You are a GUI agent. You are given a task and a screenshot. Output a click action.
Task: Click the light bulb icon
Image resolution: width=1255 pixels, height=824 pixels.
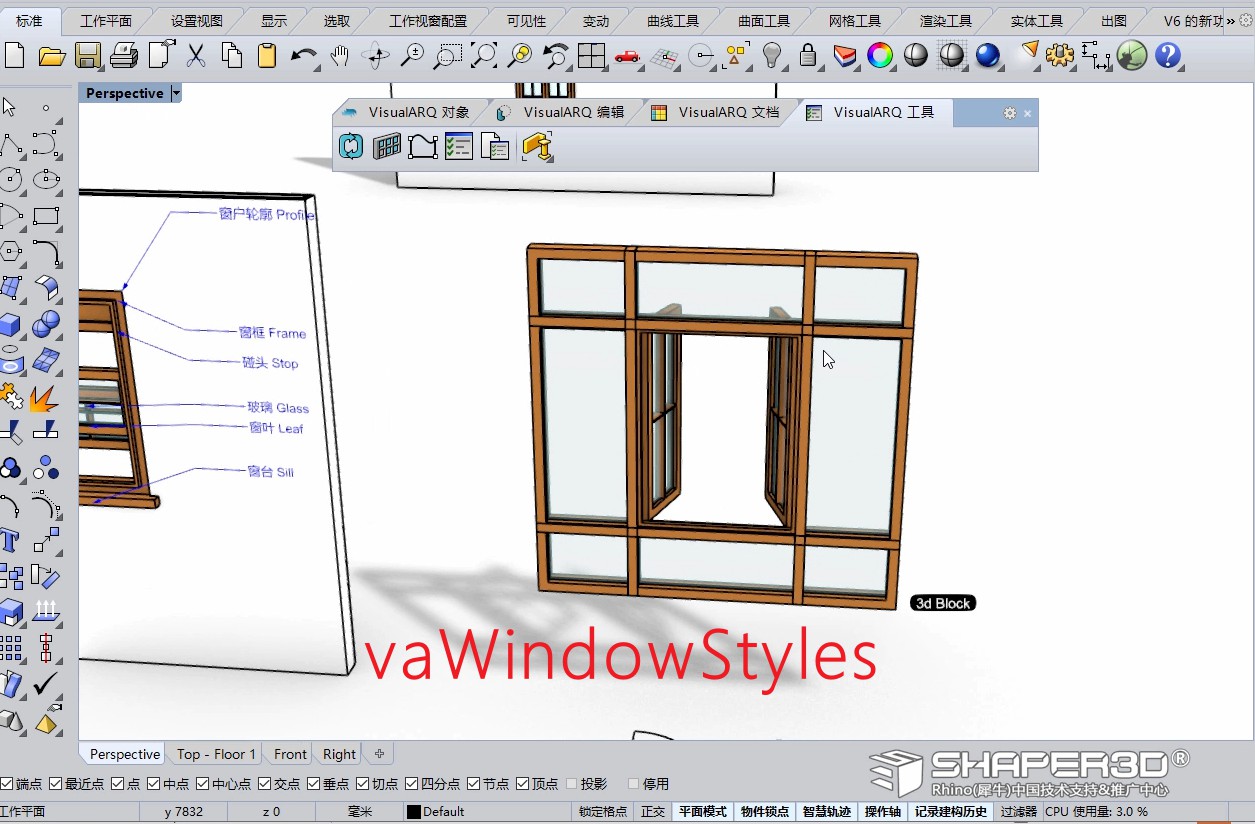click(x=771, y=55)
